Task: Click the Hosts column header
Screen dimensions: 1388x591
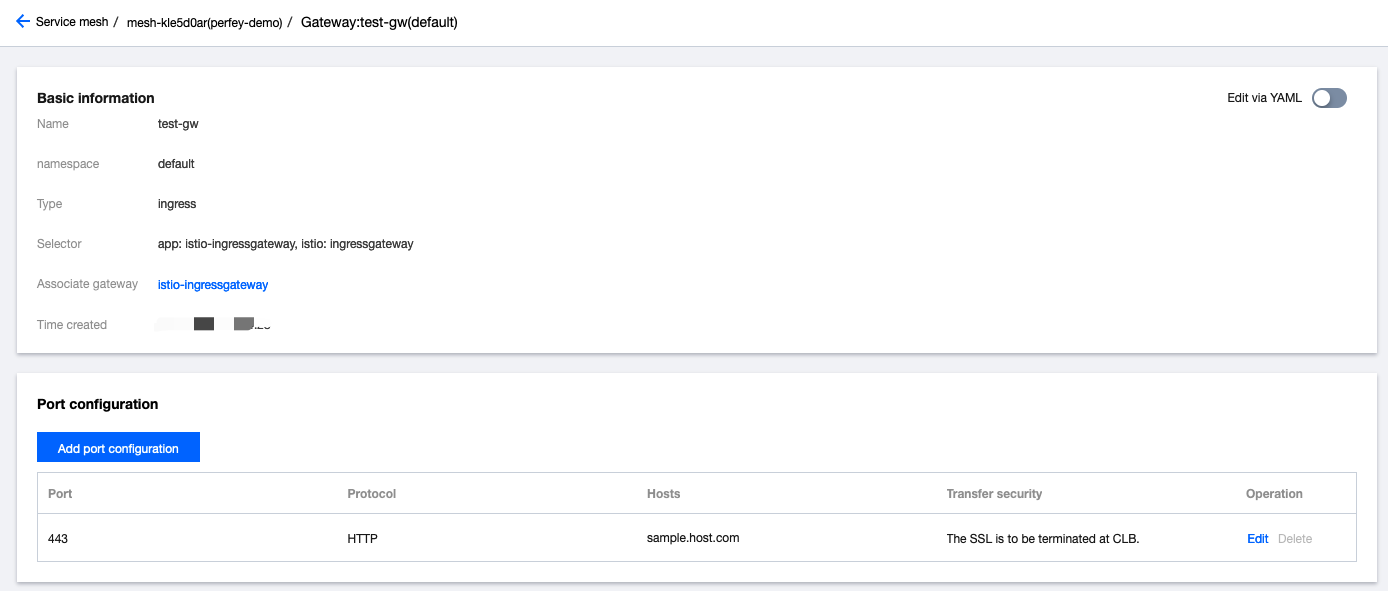Action: pos(663,494)
